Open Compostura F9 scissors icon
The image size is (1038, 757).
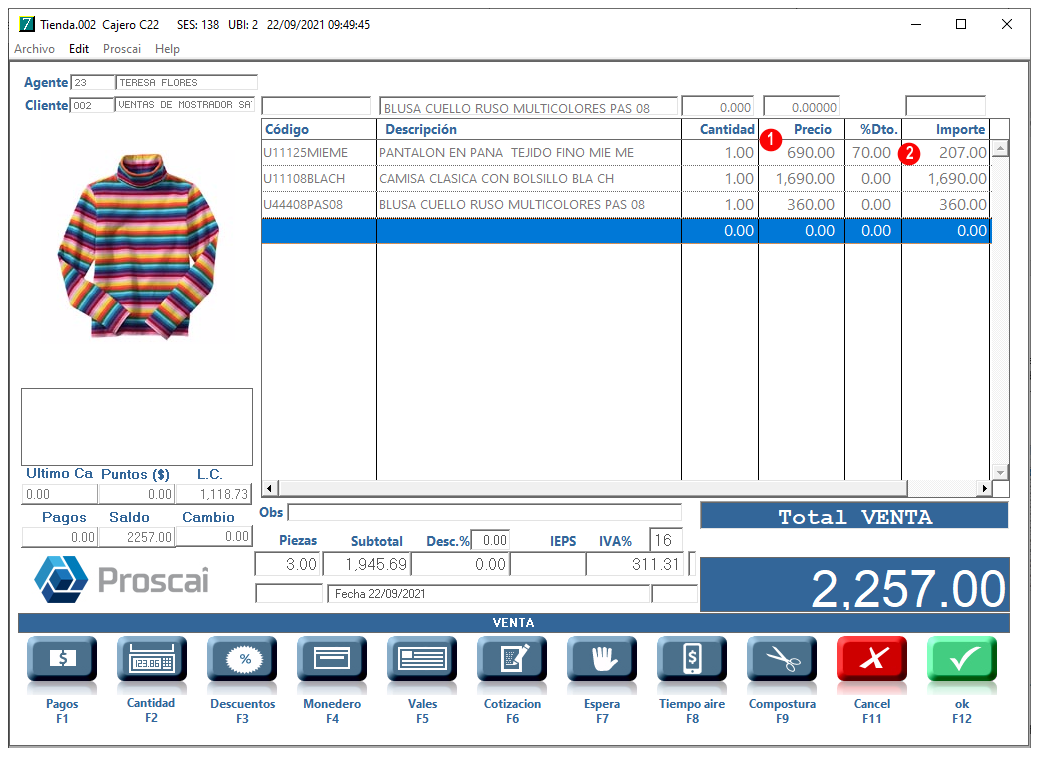click(782, 659)
